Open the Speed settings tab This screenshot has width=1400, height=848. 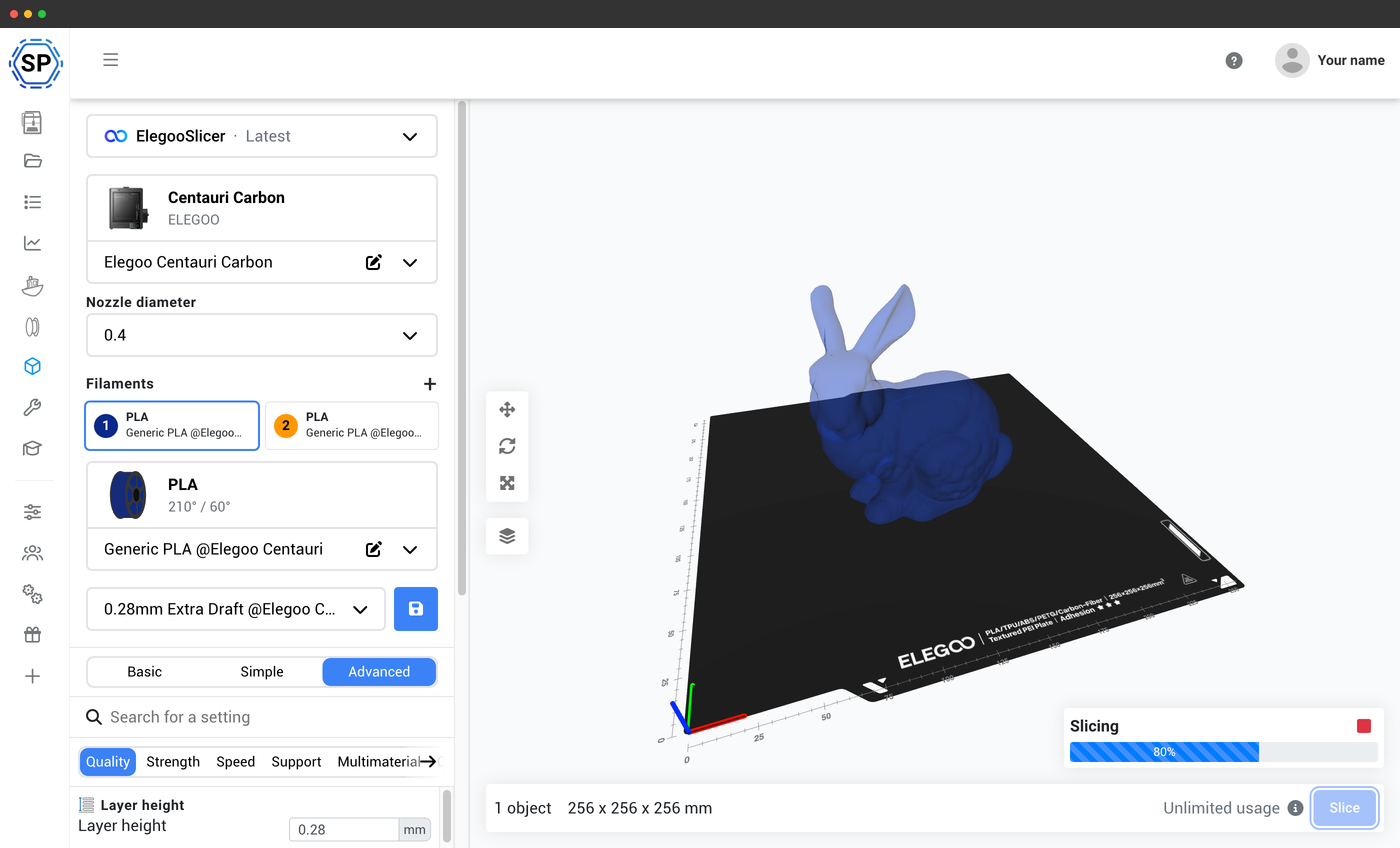236,762
